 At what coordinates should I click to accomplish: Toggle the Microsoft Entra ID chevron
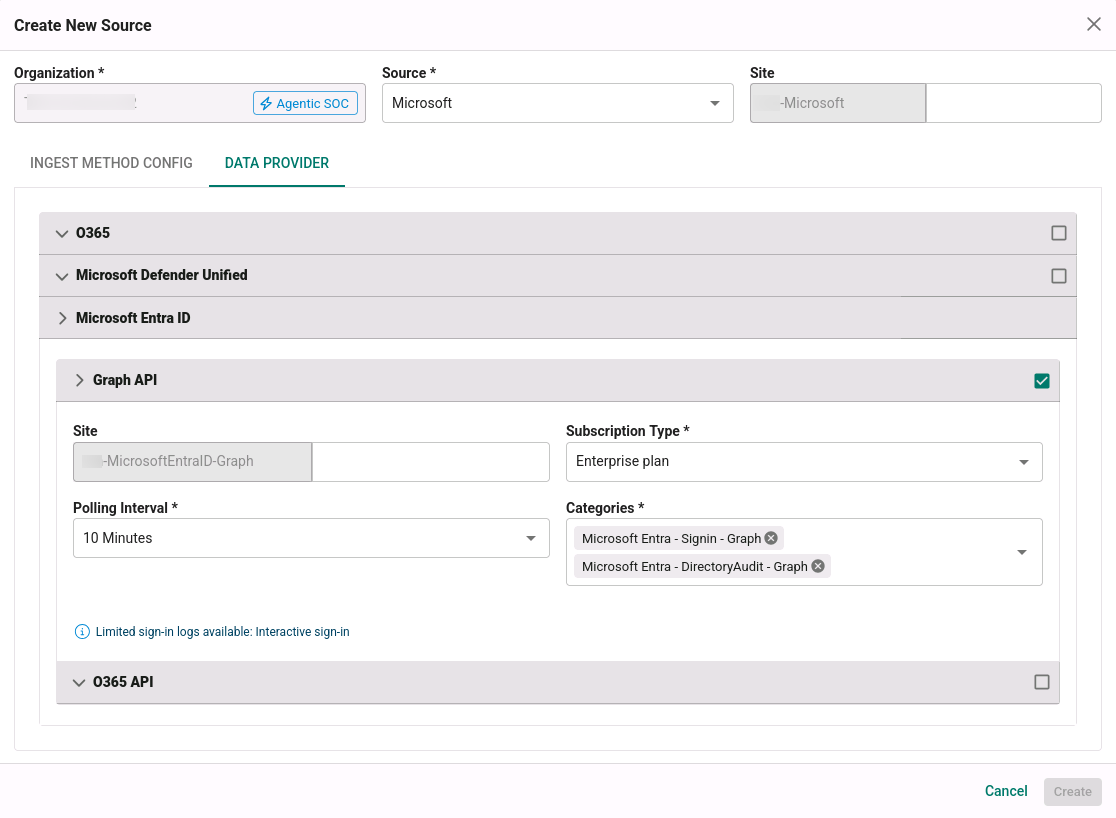point(62,318)
